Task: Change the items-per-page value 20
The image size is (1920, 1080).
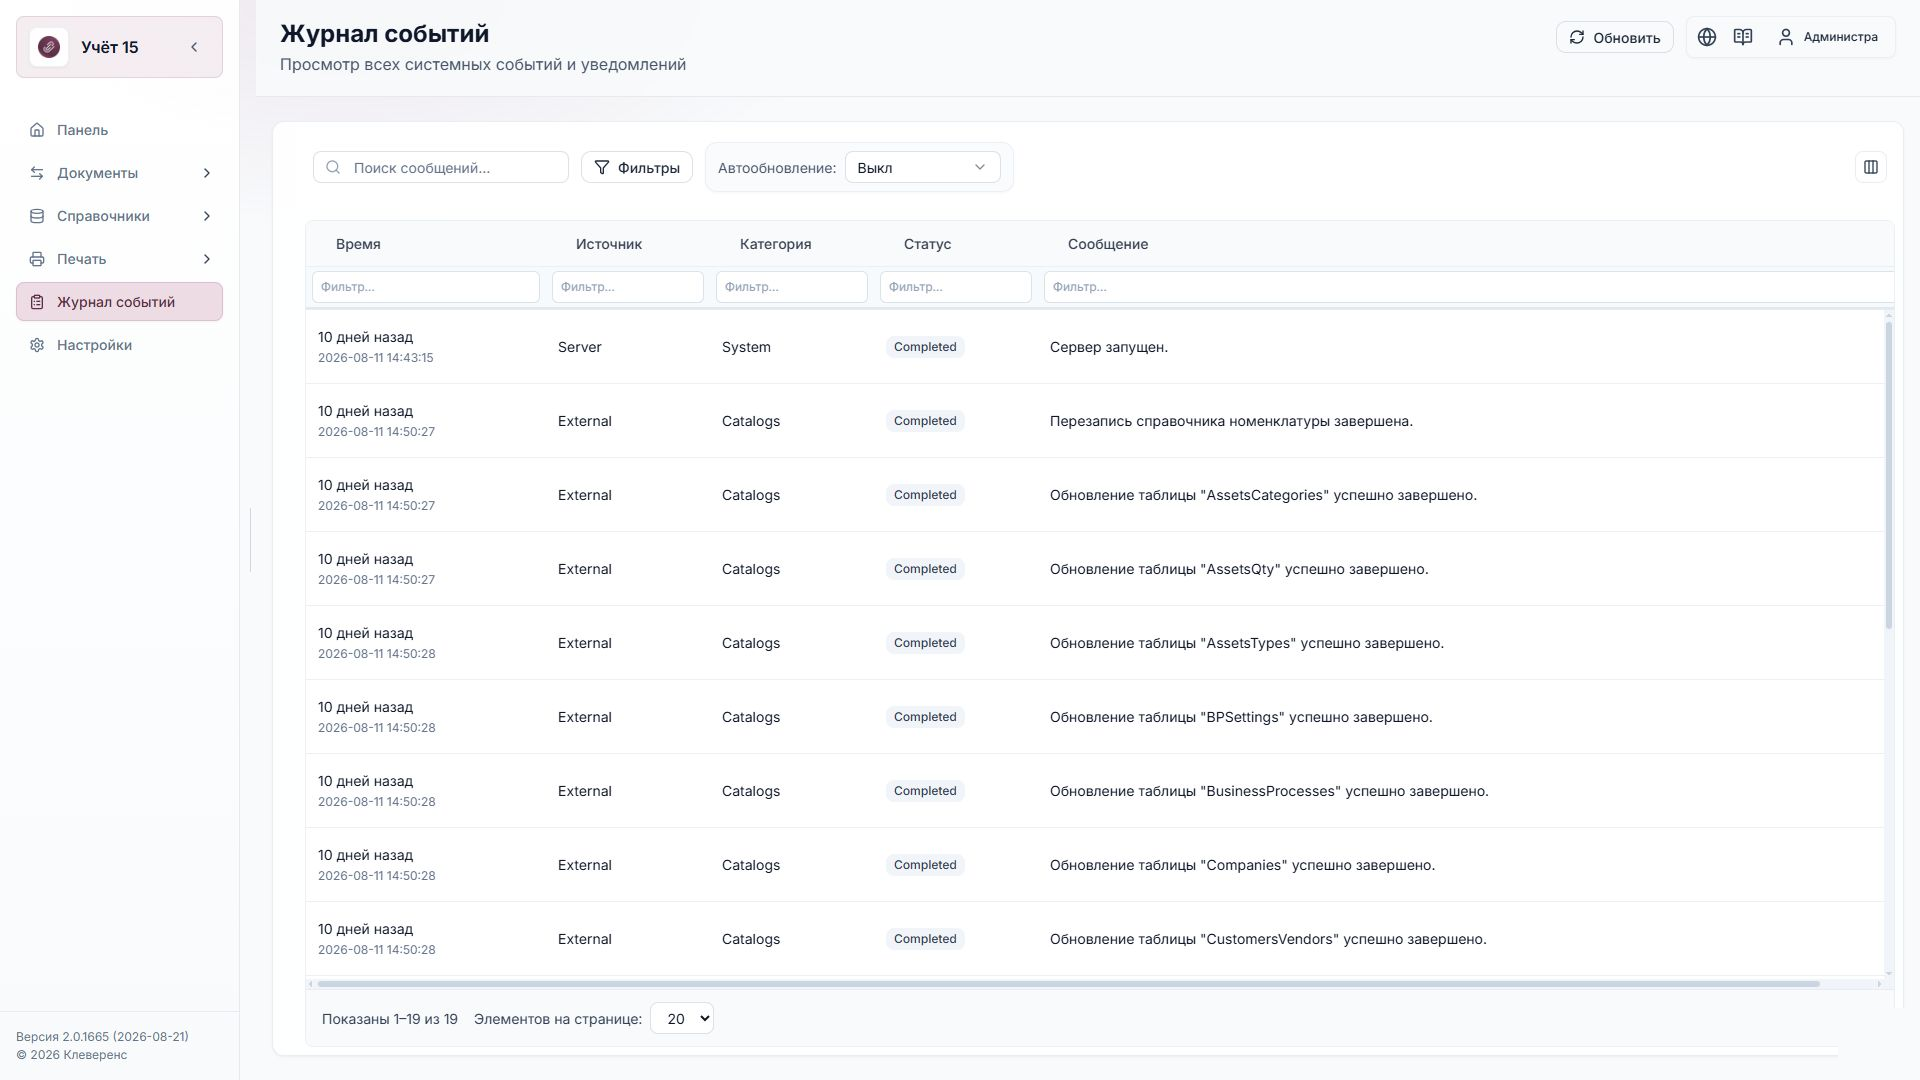Action: 682,1018
